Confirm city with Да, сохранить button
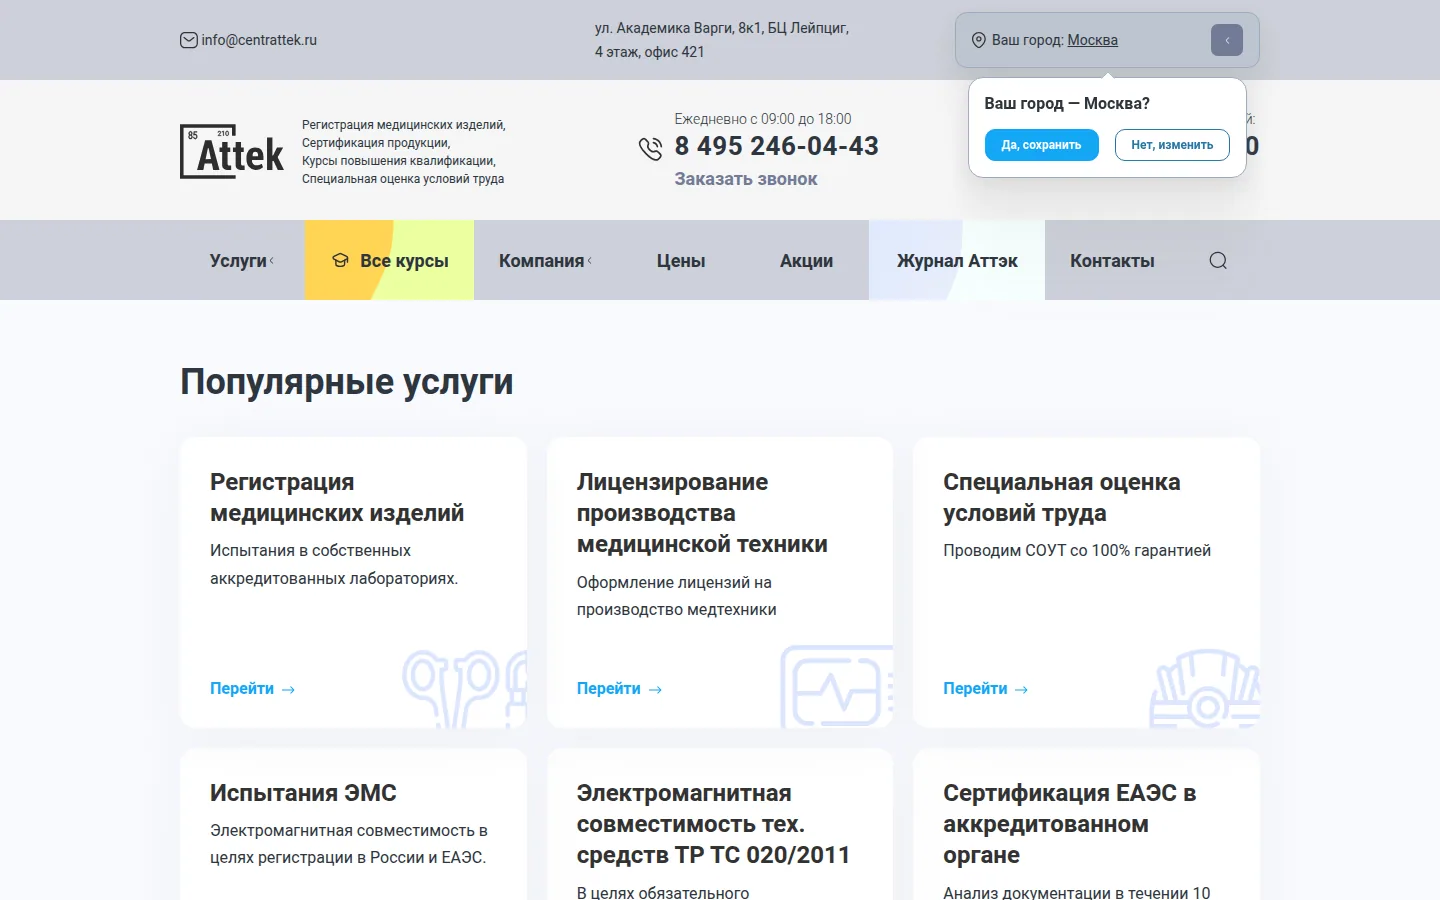Screen dimensions: 1440x900 click(x=1041, y=145)
